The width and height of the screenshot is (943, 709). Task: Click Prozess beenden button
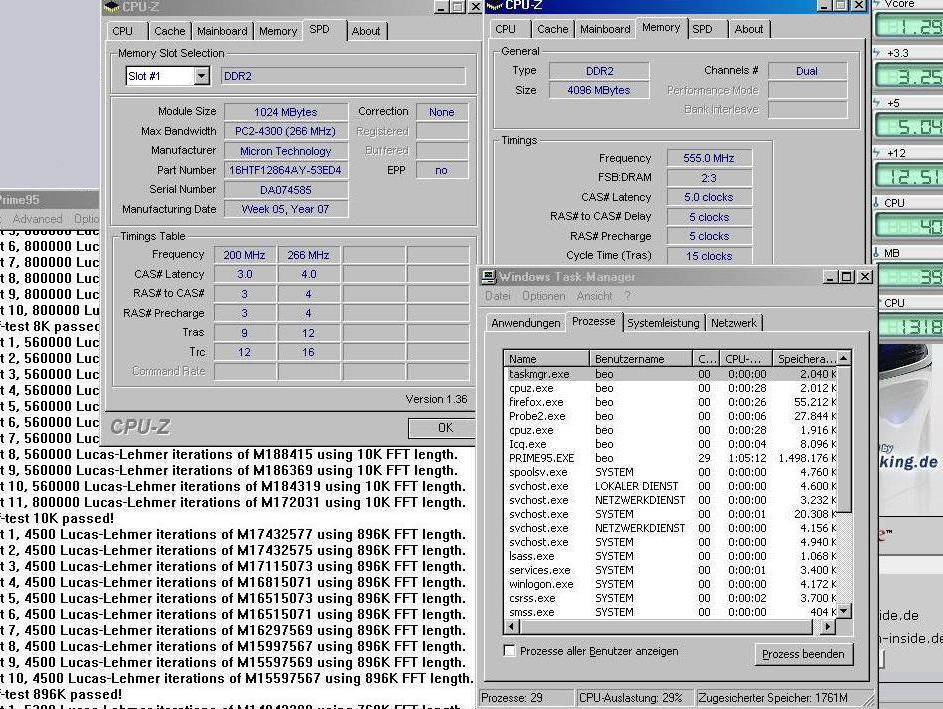coord(803,654)
